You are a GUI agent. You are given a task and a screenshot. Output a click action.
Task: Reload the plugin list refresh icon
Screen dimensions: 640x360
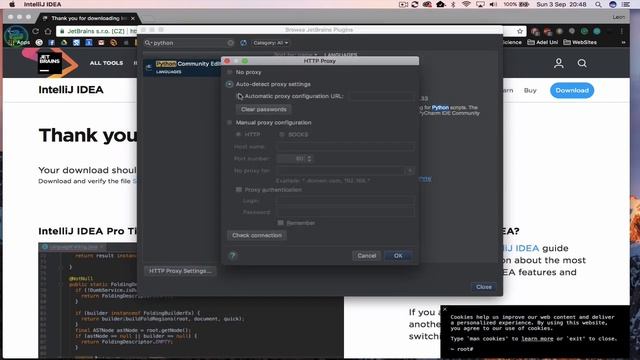coord(243,43)
